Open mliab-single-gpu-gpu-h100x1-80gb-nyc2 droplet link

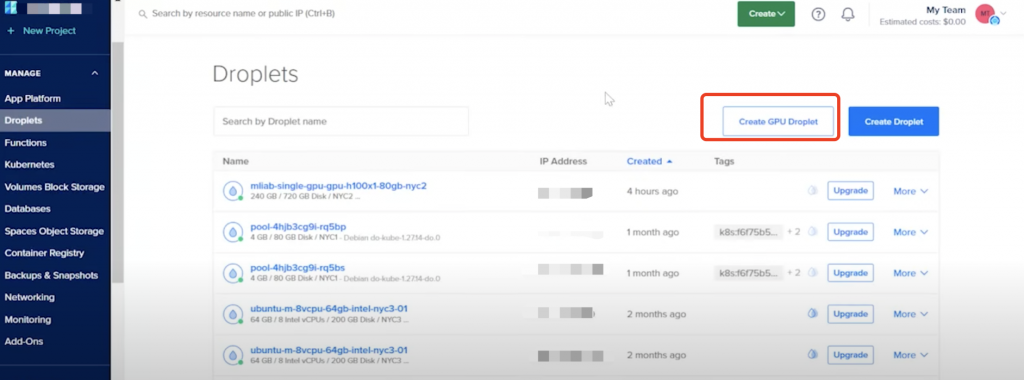(338, 185)
